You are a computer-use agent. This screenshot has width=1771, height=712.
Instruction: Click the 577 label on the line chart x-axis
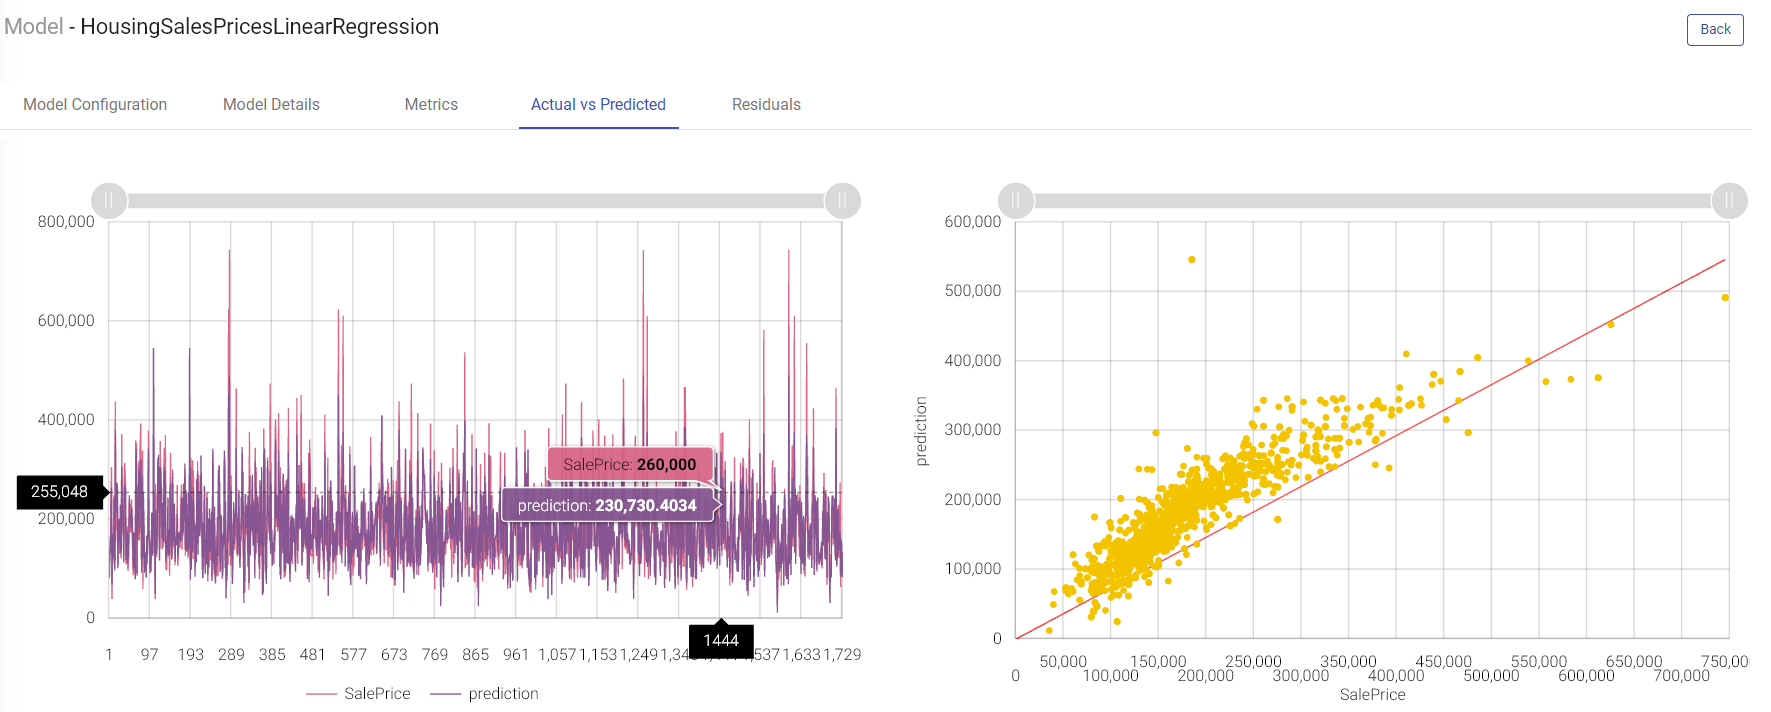click(353, 654)
